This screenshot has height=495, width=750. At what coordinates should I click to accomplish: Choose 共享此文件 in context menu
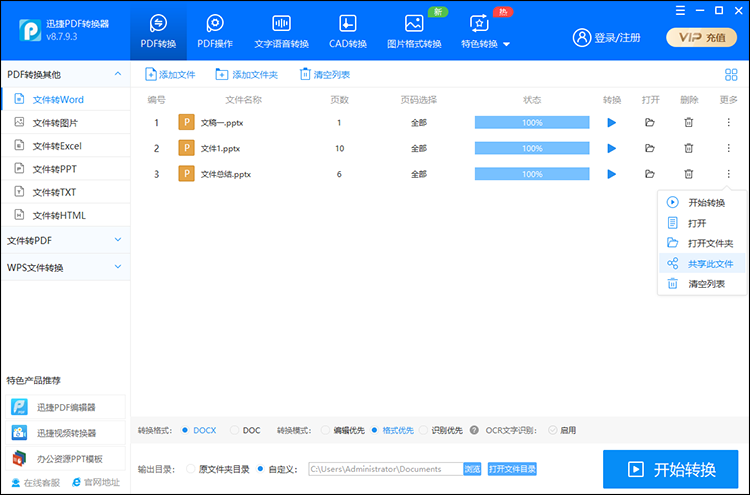point(702,264)
